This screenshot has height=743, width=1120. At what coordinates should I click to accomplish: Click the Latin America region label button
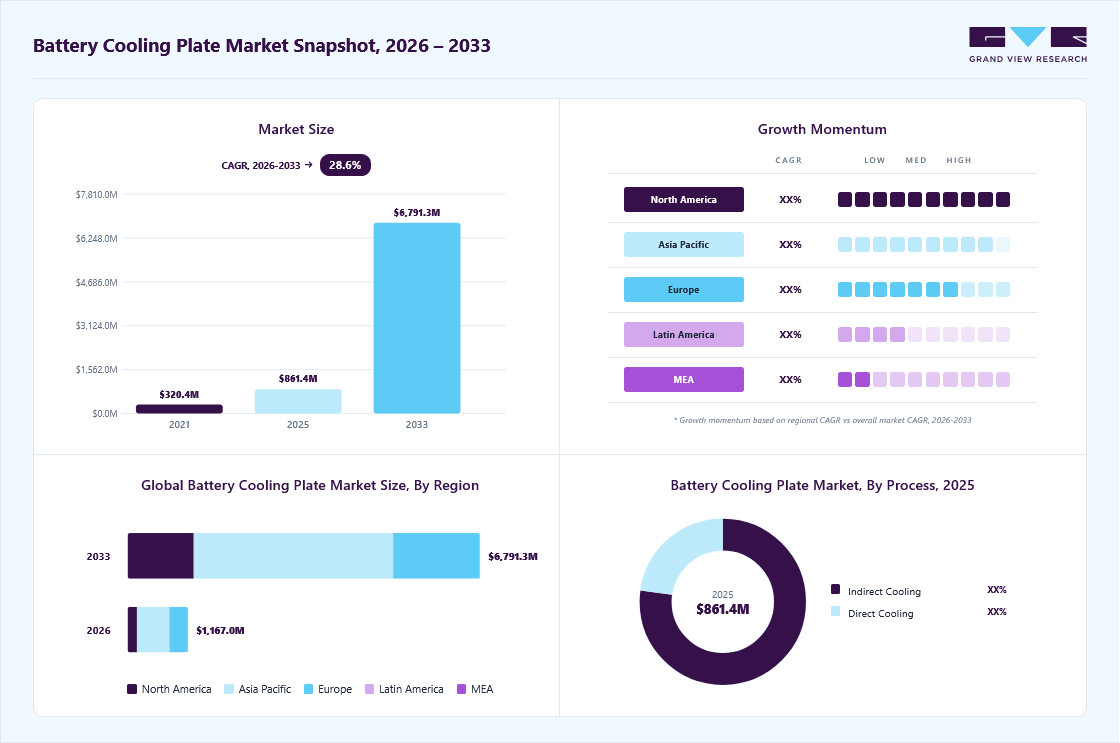point(684,334)
